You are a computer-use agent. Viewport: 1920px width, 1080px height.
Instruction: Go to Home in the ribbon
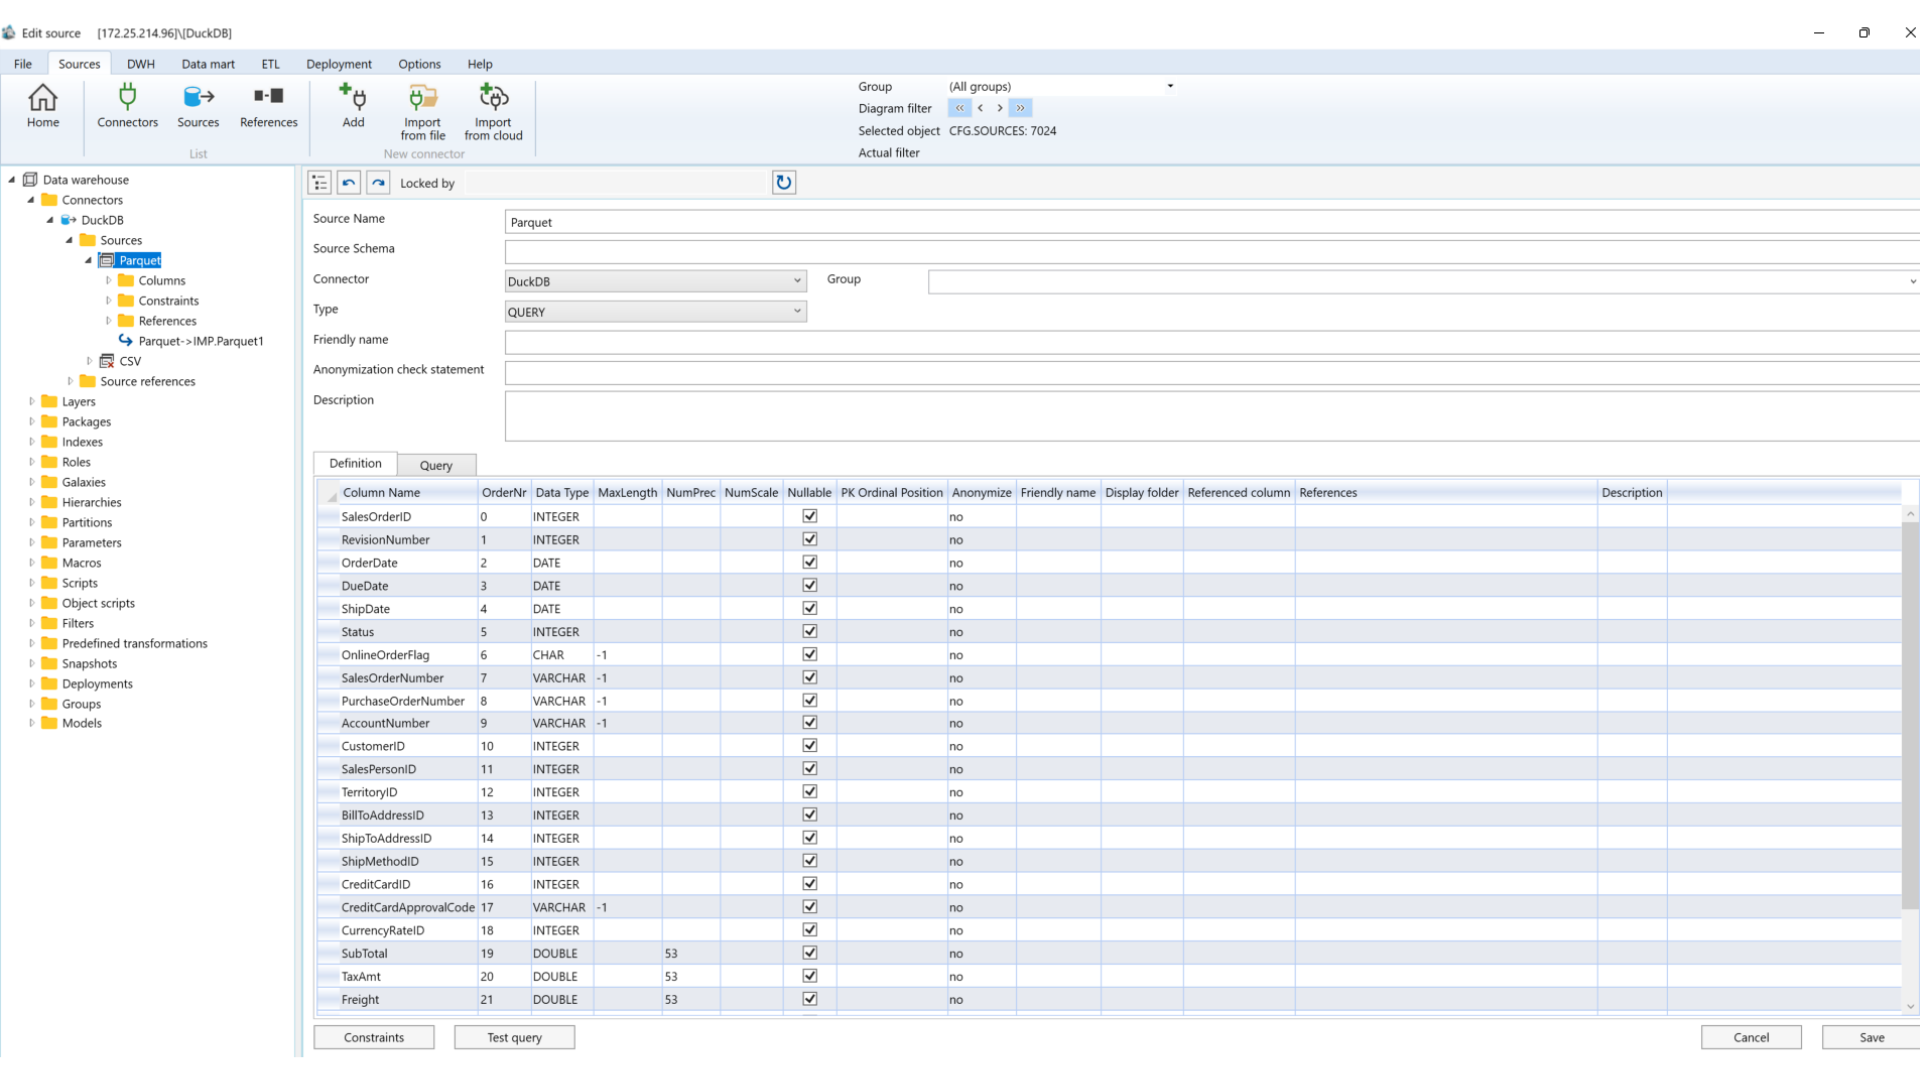(x=43, y=107)
